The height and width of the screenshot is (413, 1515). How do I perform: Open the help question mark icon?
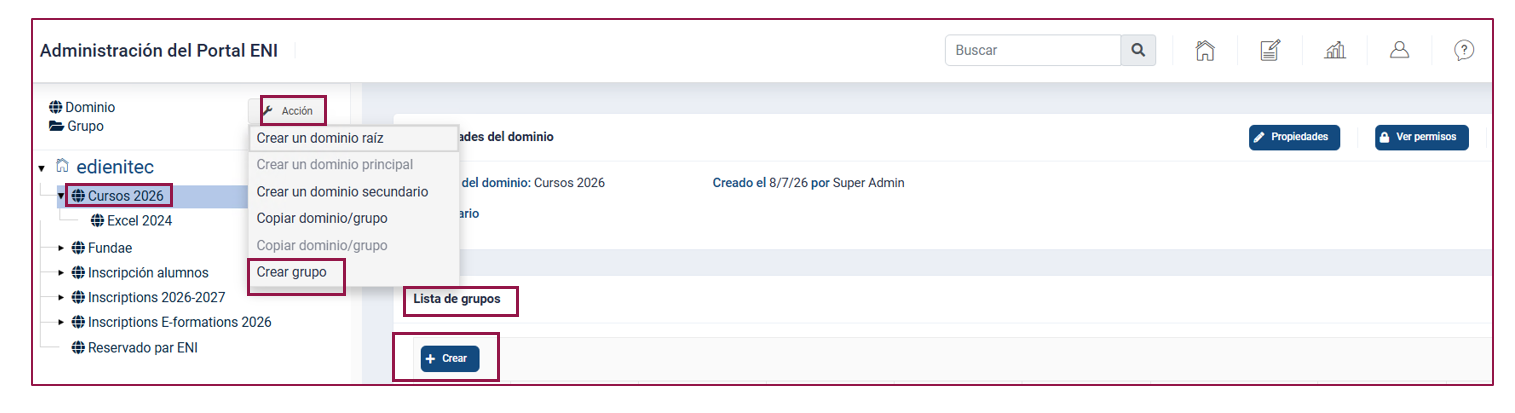click(1464, 50)
